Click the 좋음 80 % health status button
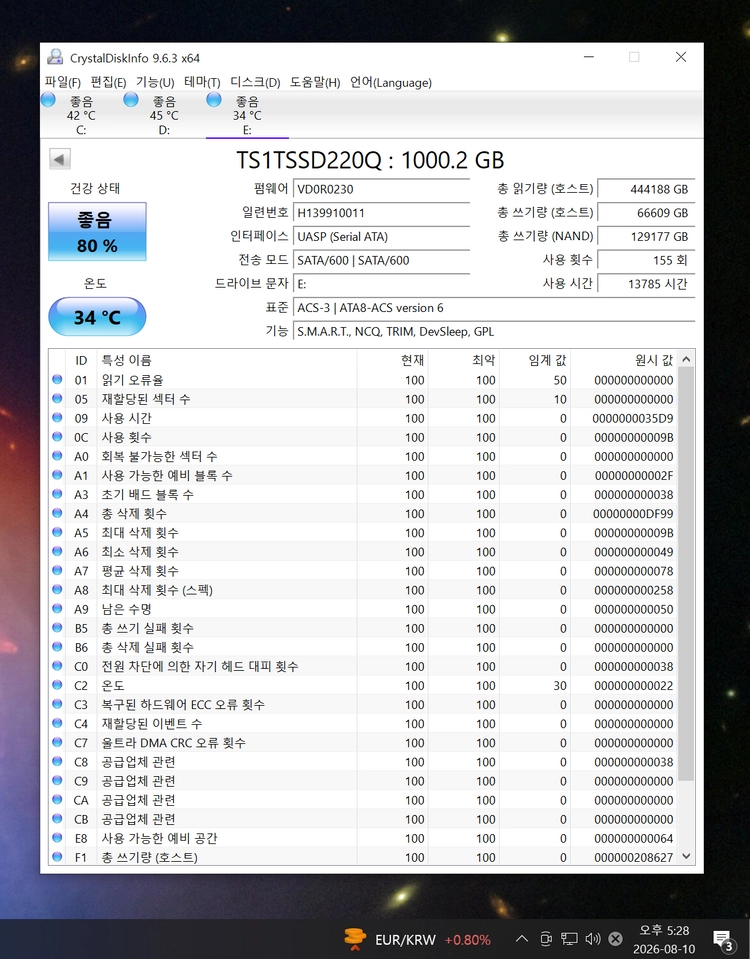750x959 pixels. click(97, 232)
